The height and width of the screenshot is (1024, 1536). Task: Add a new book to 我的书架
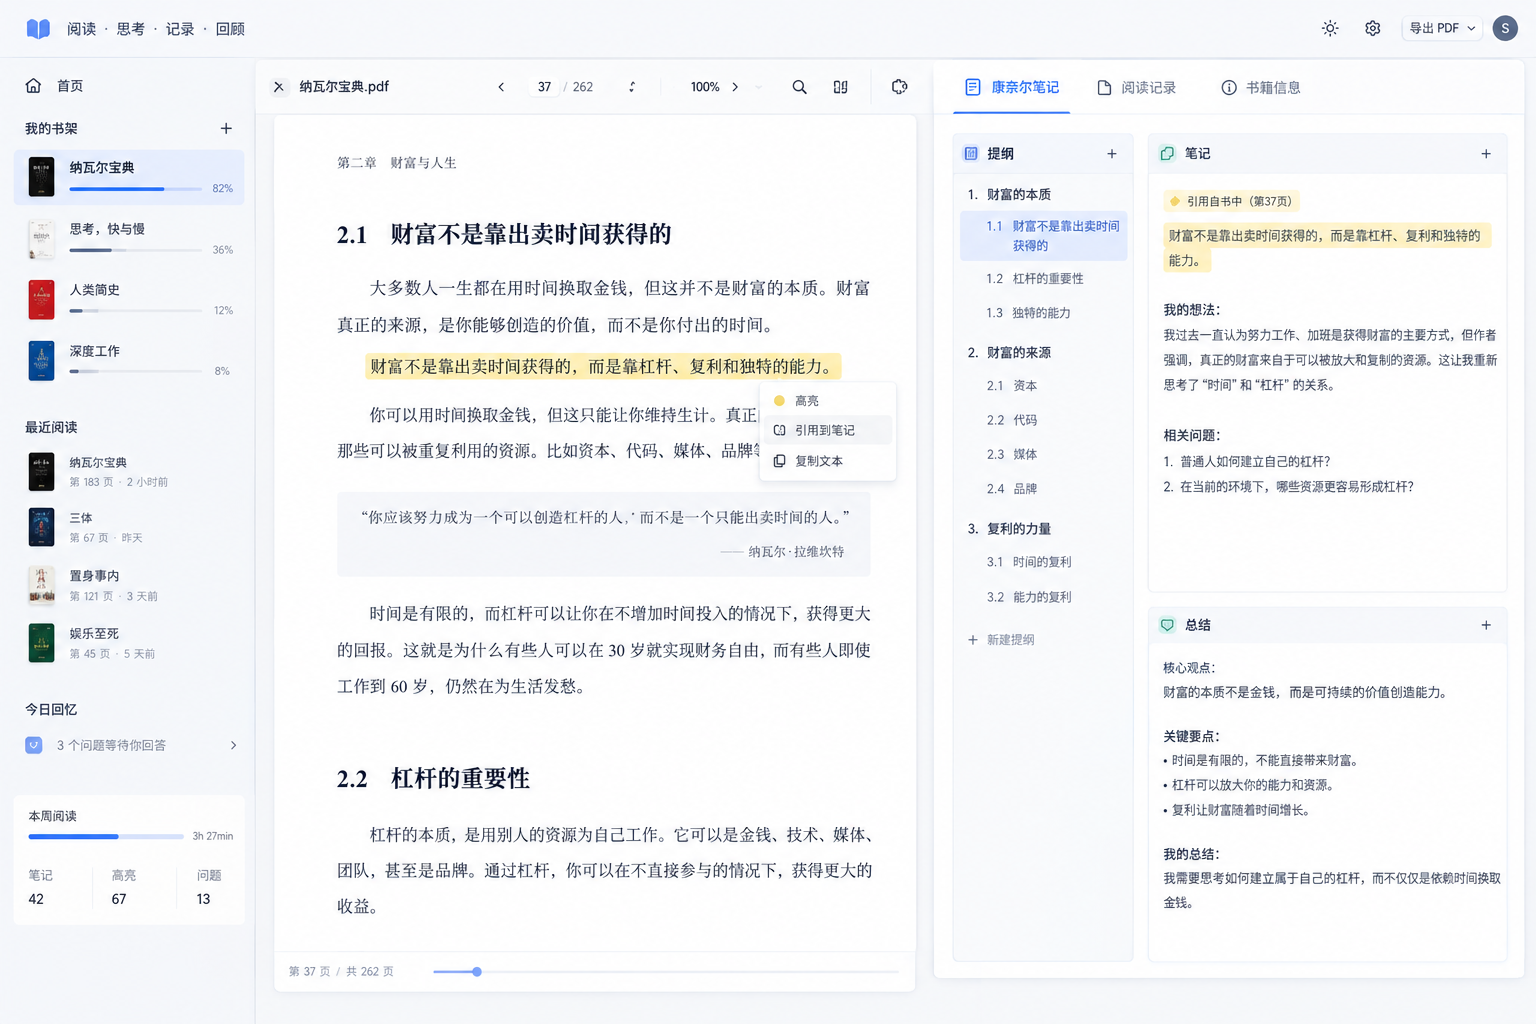pyautogui.click(x=226, y=128)
